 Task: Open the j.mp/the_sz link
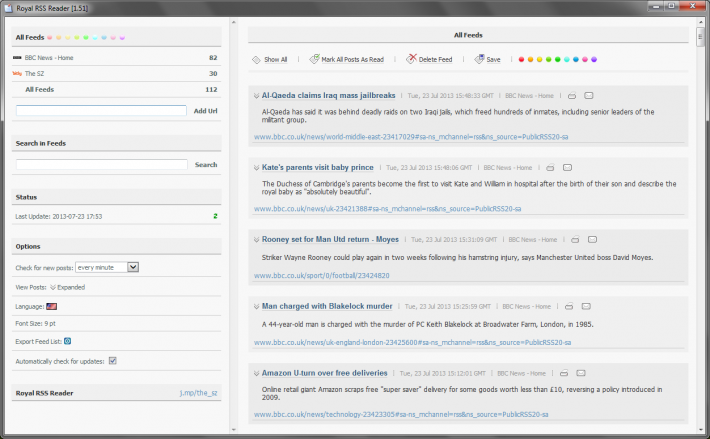[198, 393]
